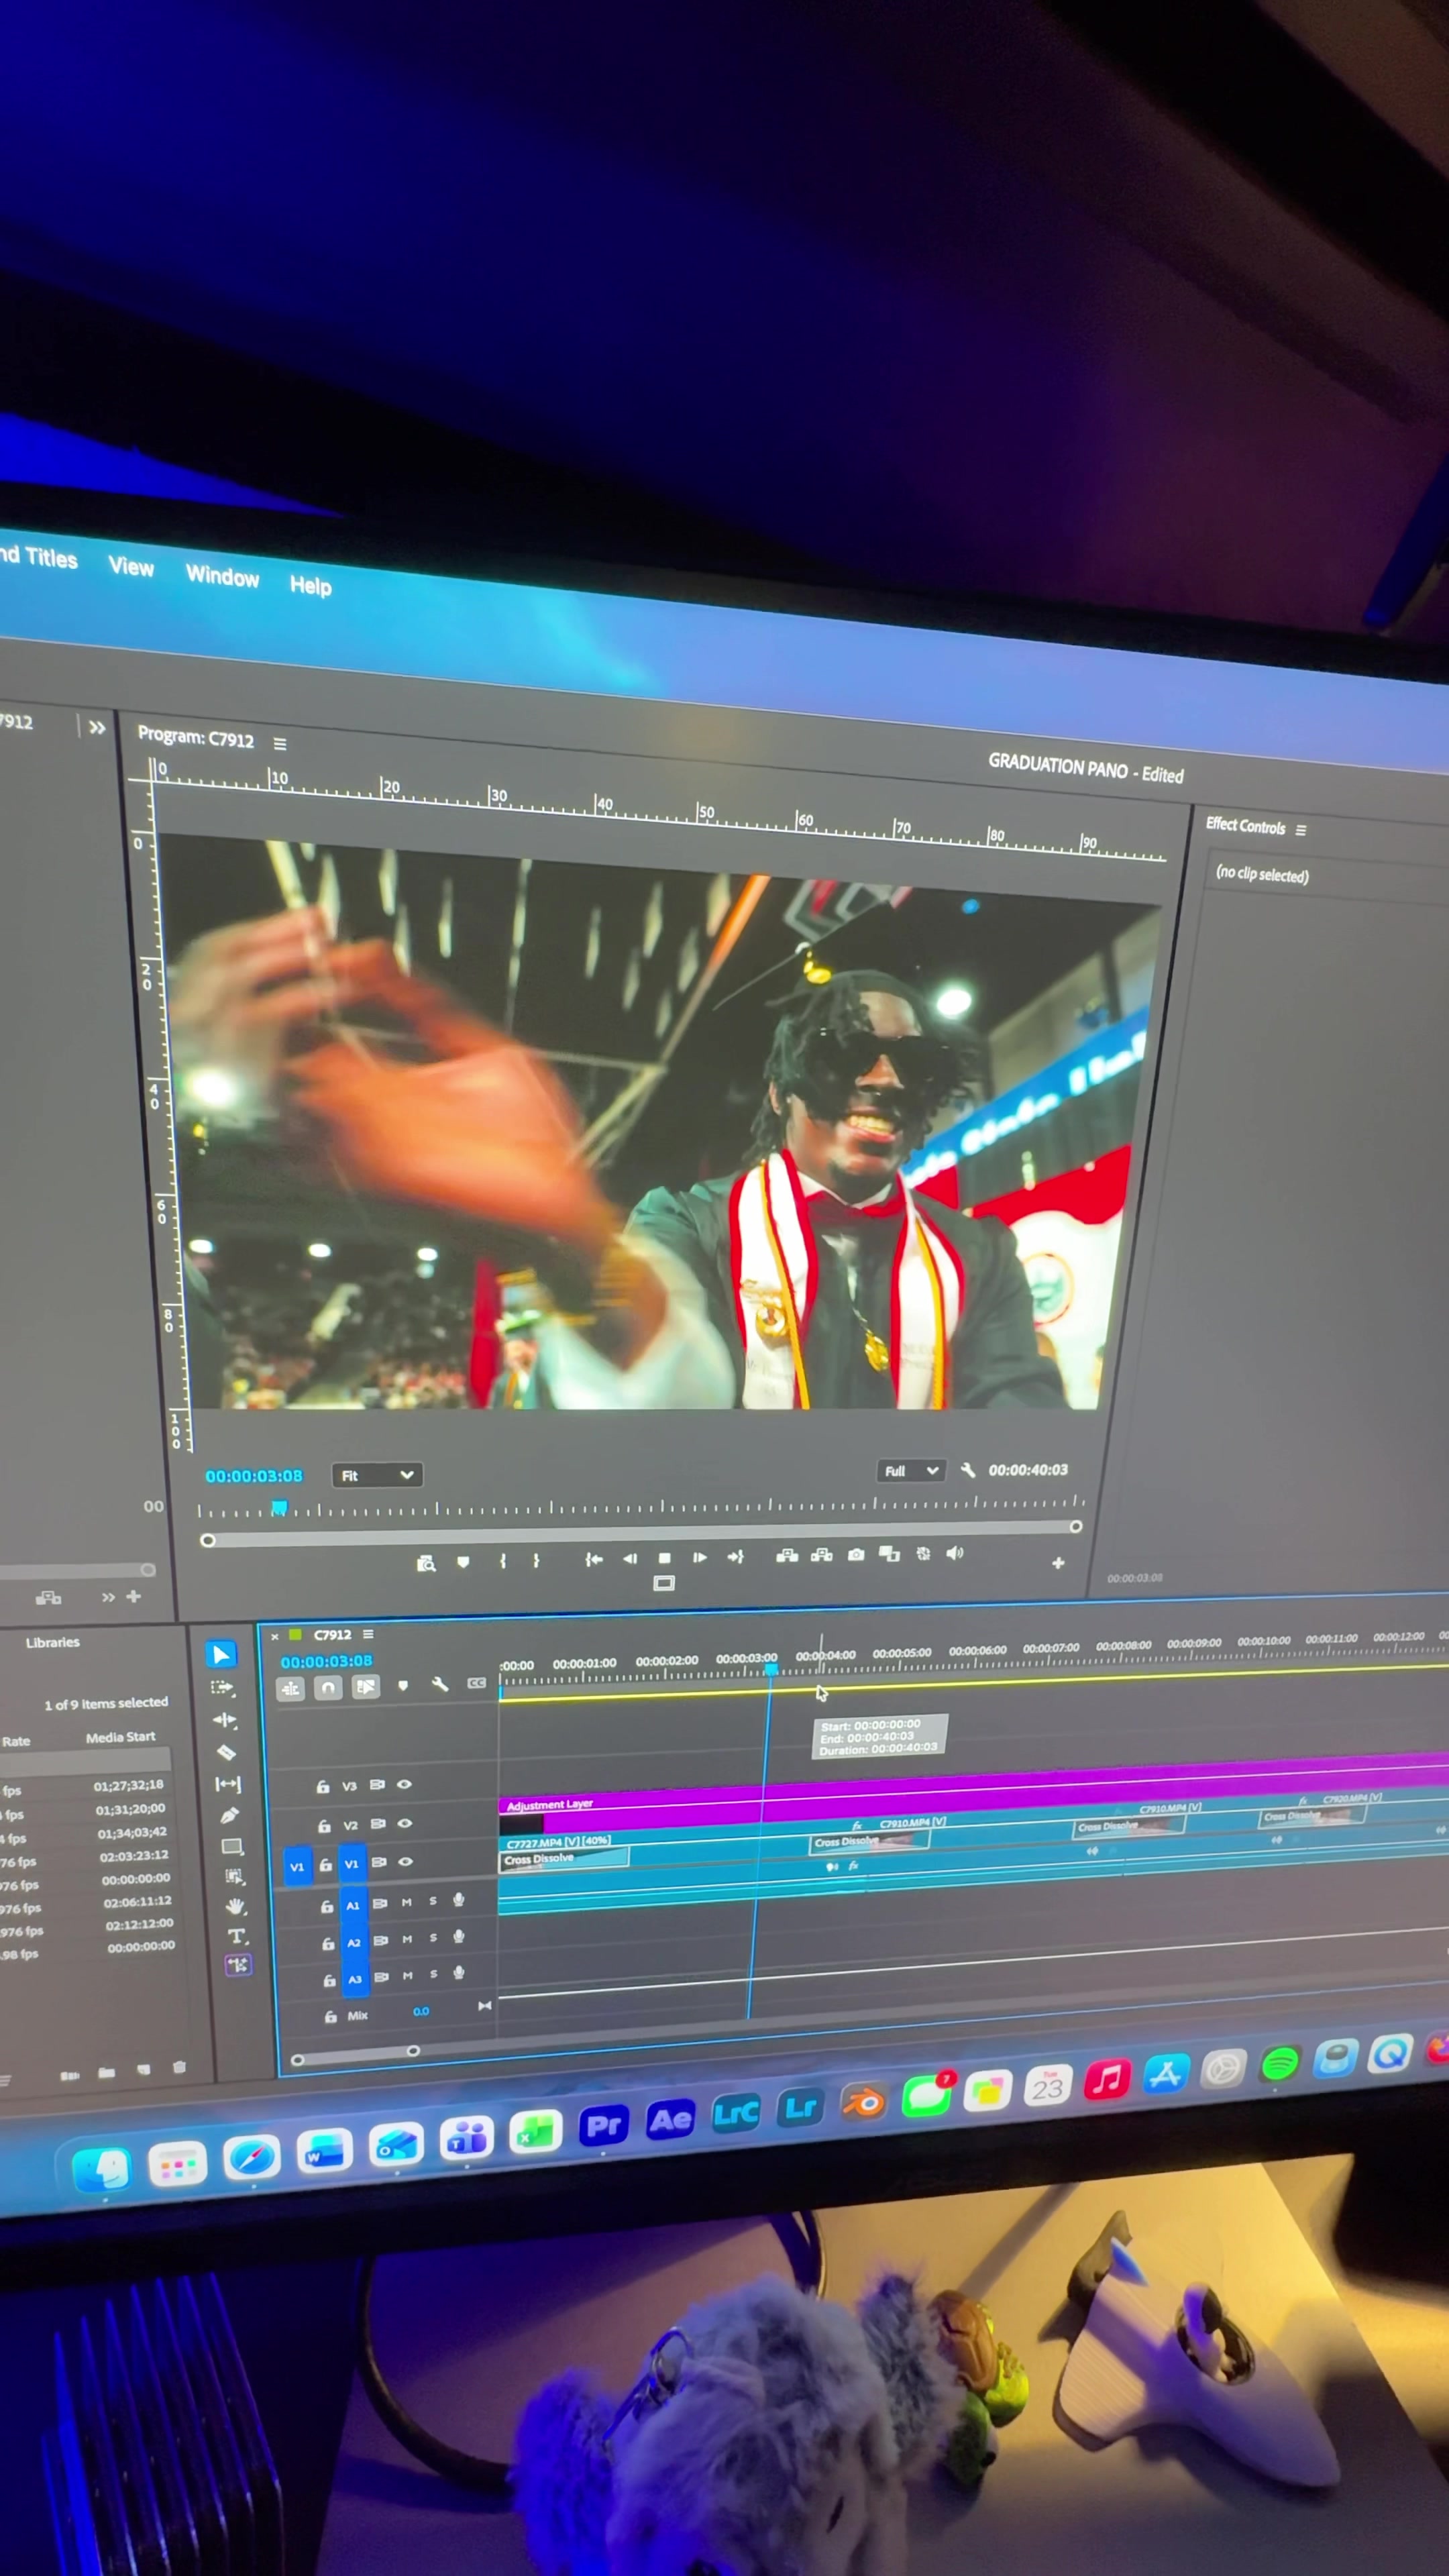Screen dimensions: 1449x2576
Task: Step back one frame
Action: coord(630,1558)
